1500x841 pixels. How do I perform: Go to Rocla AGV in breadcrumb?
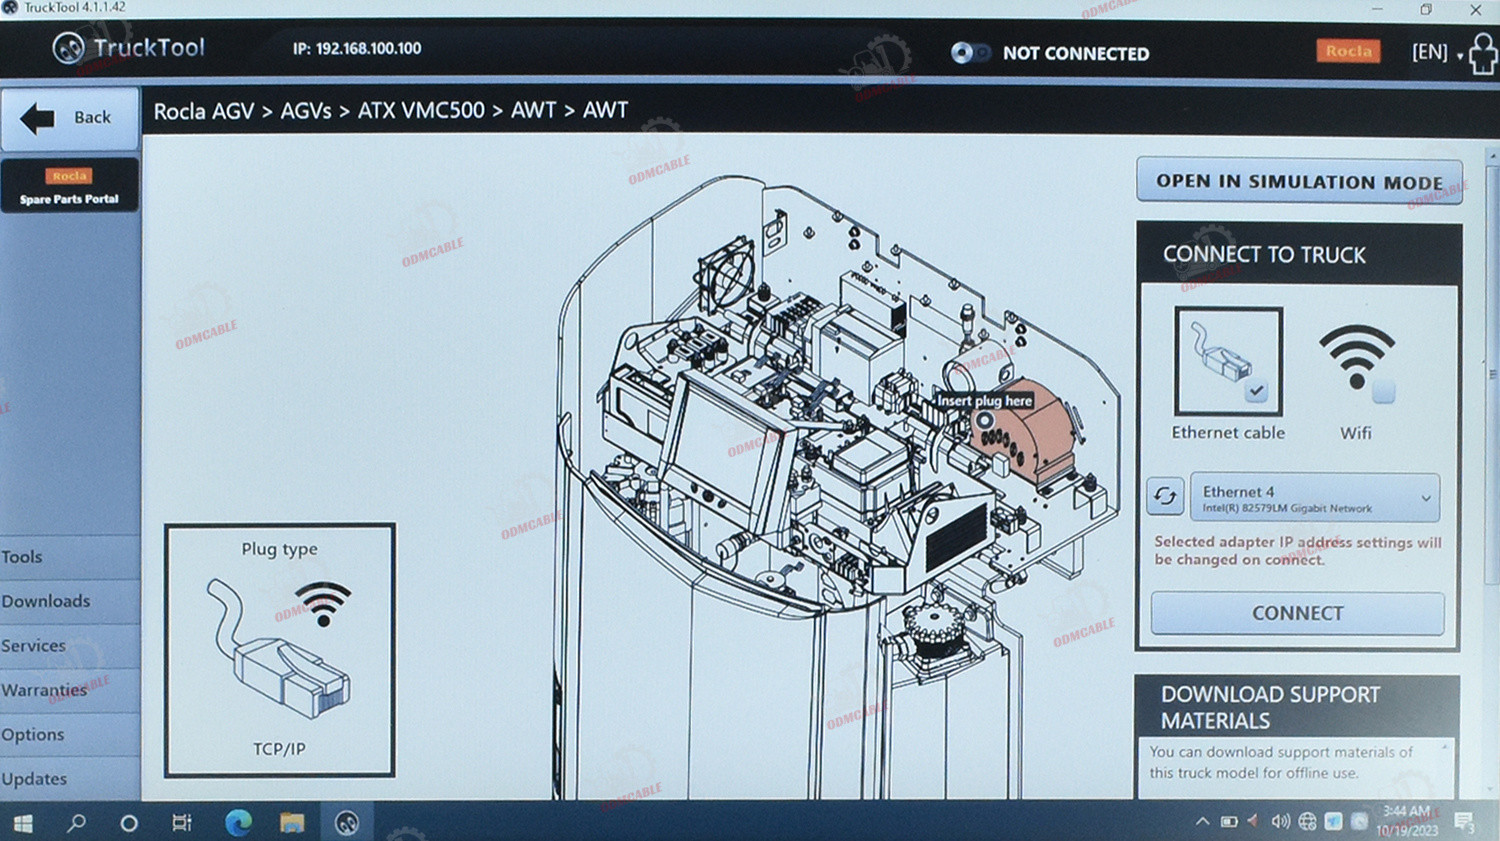[204, 111]
